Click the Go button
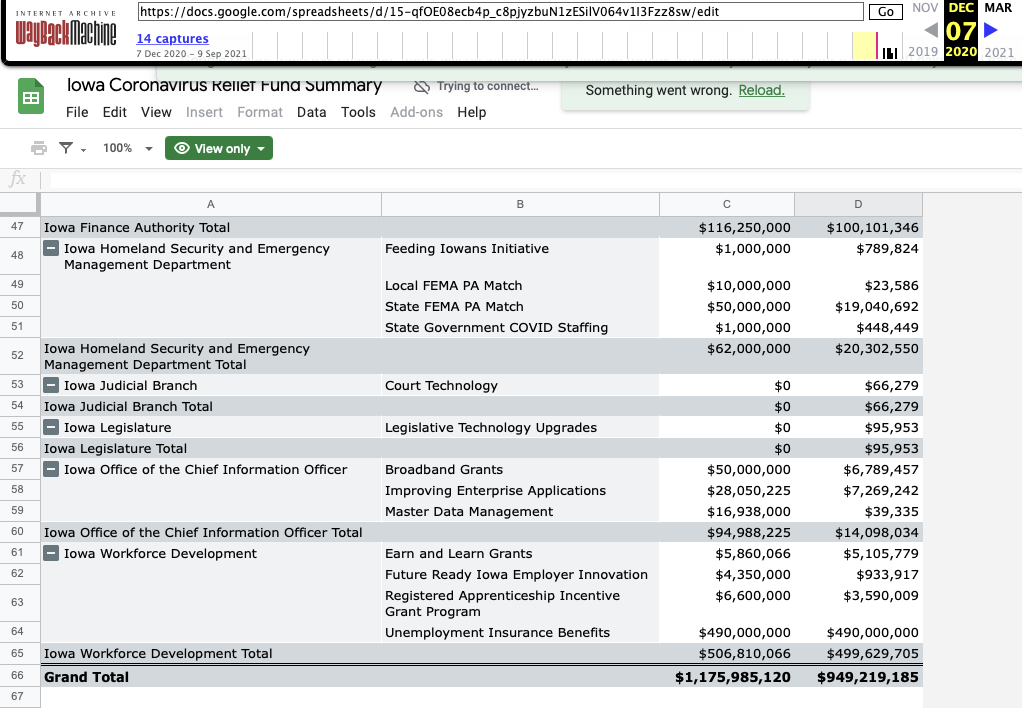This screenshot has height=708, width=1022. [886, 12]
